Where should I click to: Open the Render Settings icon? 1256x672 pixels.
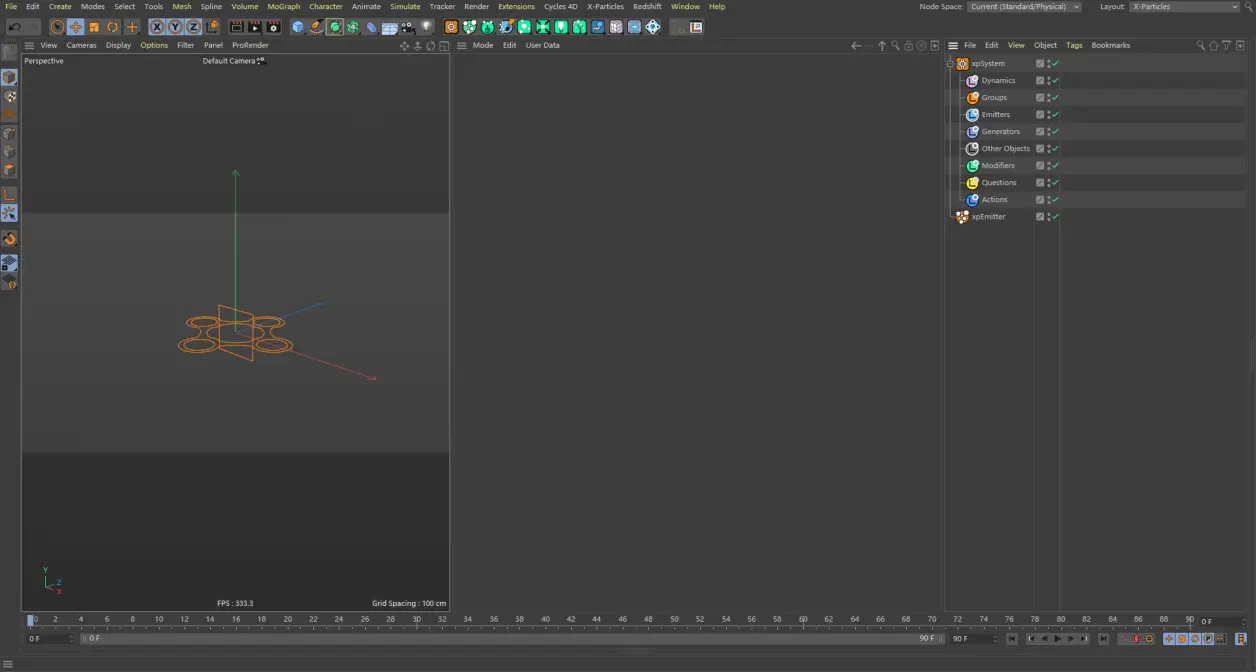pyautogui.click(x=273, y=27)
